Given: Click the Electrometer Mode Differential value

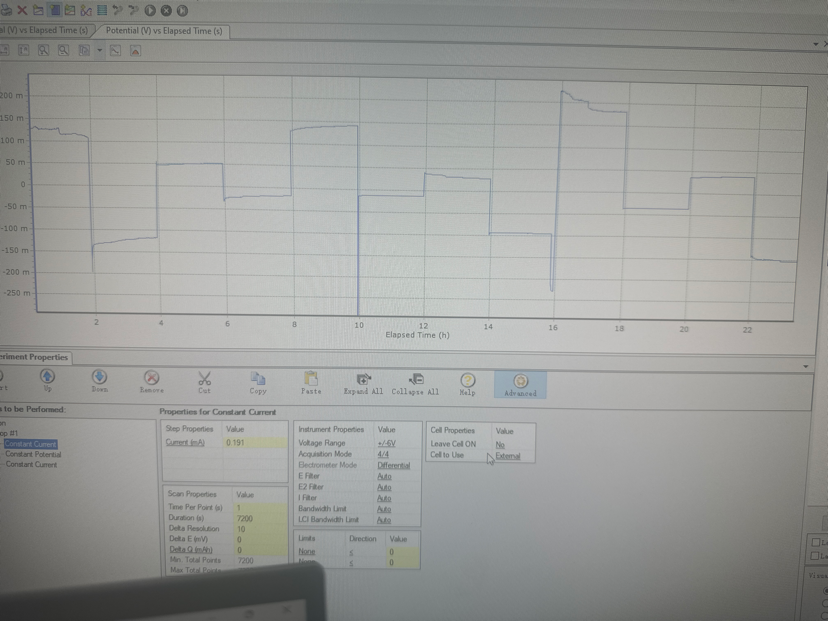Looking at the screenshot, I should click(x=393, y=465).
